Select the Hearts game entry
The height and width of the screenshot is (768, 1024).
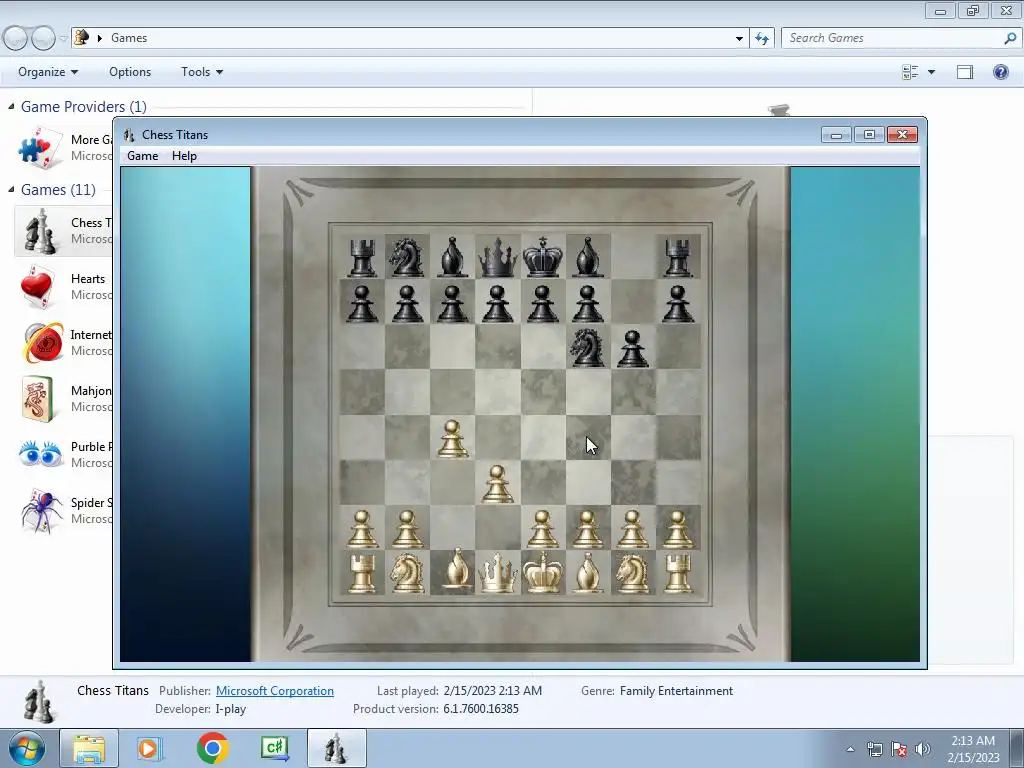[63, 287]
